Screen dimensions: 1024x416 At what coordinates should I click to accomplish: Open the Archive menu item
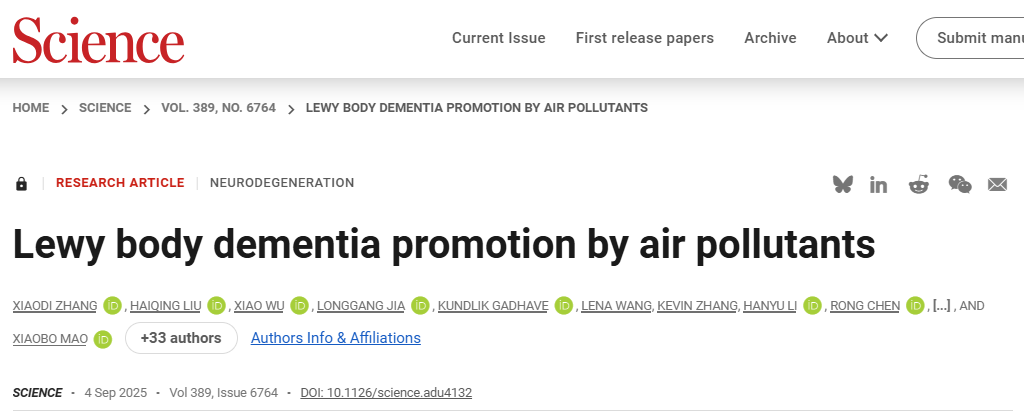tap(770, 38)
